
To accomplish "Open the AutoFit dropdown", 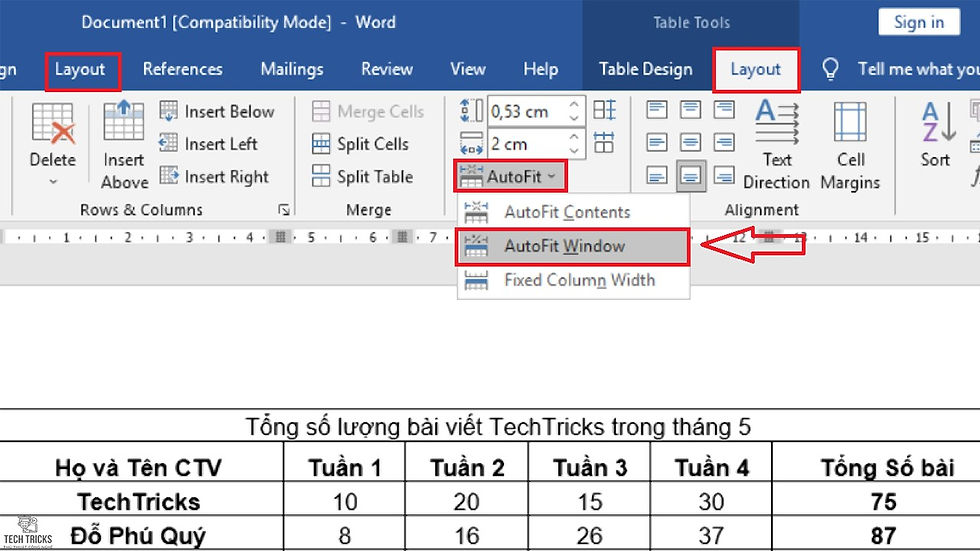I will [x=510, y=177].
